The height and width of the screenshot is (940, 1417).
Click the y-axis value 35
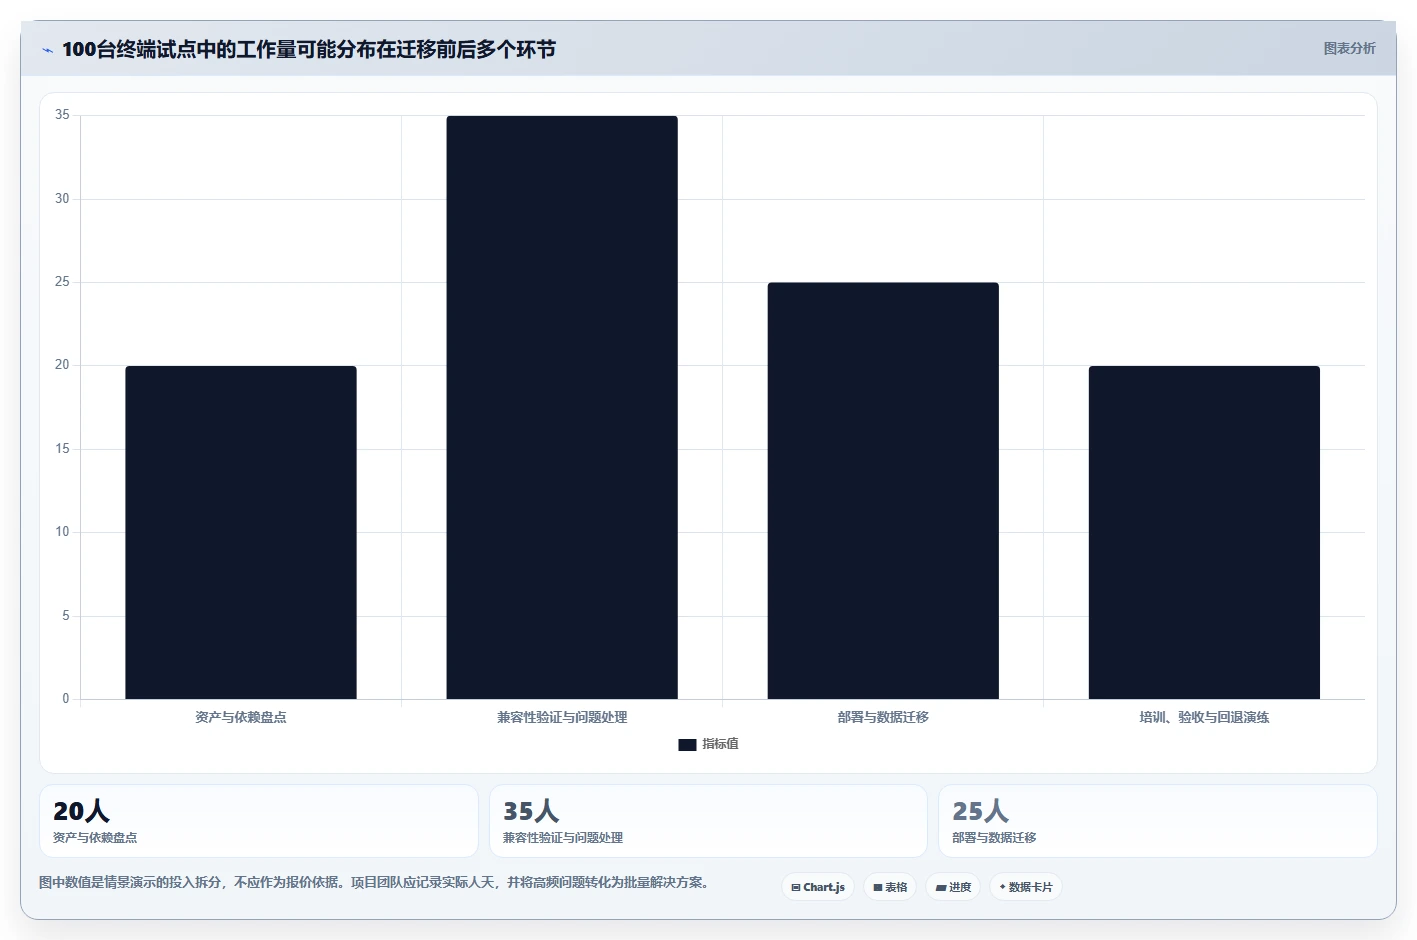click(x=62, y=115)
